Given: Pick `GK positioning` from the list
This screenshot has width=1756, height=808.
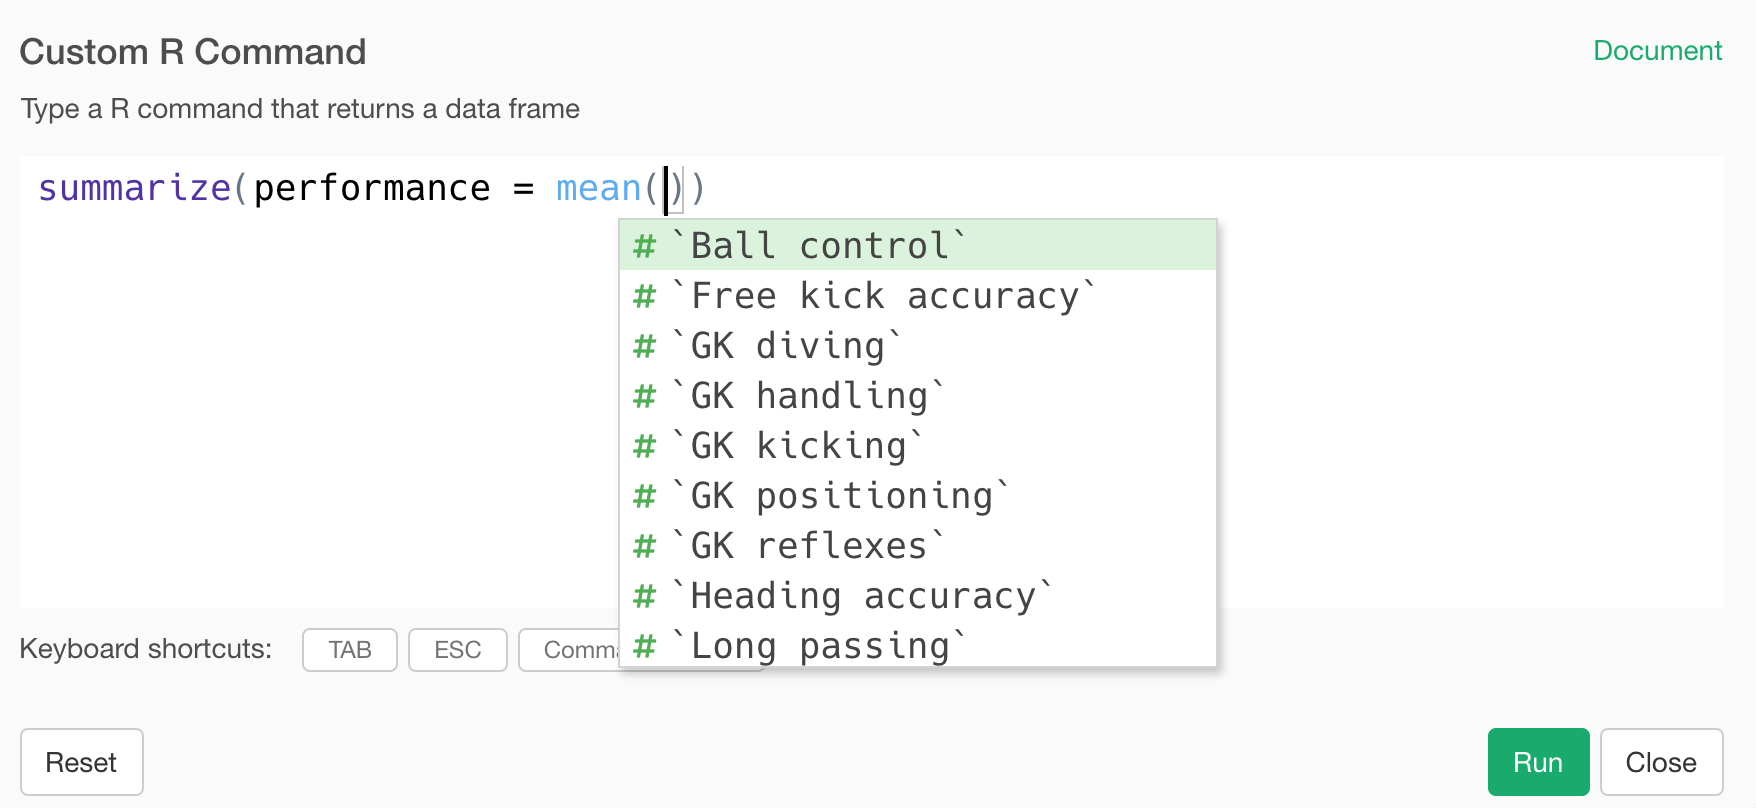Looking at the screenshot, I should click(x=842, y=496).
